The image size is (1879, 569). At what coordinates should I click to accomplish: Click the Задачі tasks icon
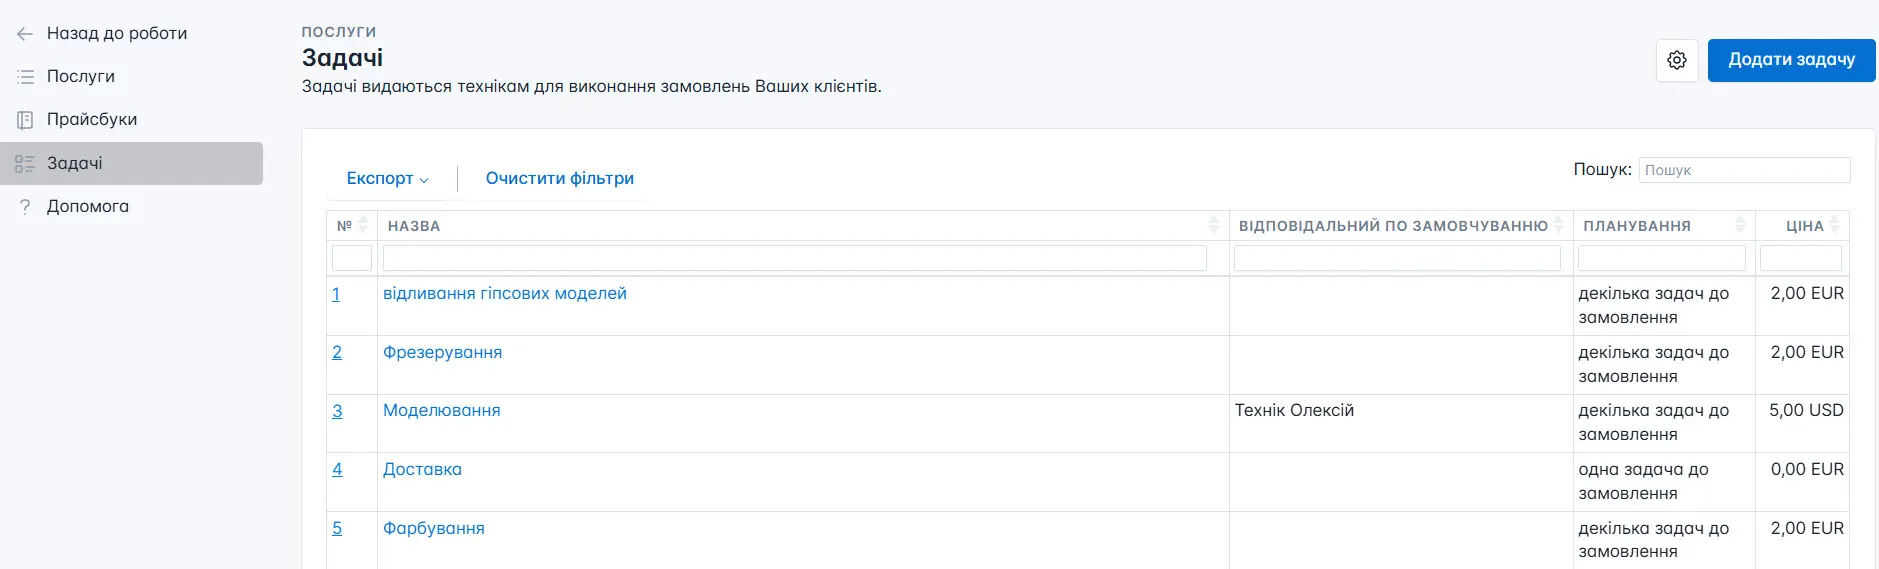[x=25, y=164]
